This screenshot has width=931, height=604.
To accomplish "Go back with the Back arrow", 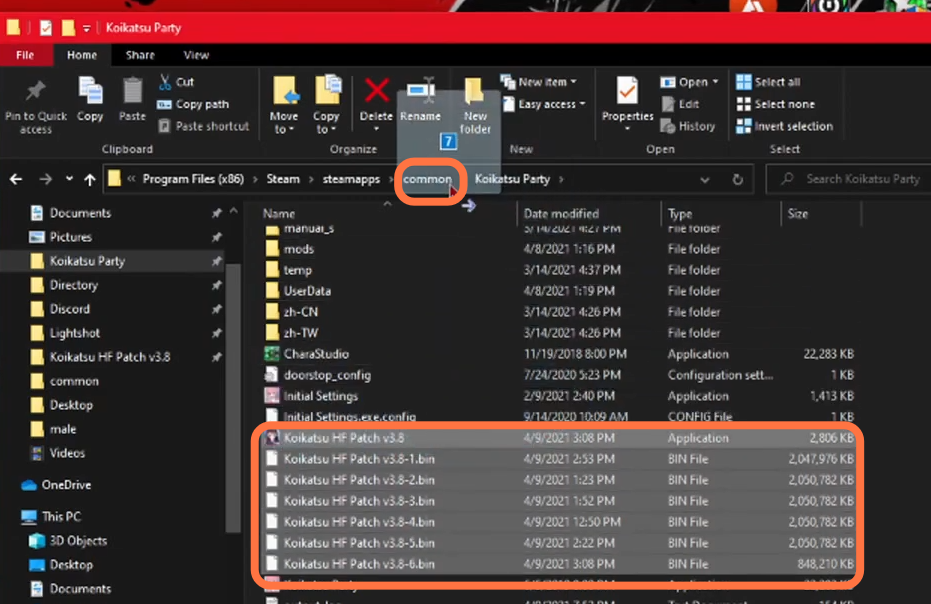I will [16, 179].
